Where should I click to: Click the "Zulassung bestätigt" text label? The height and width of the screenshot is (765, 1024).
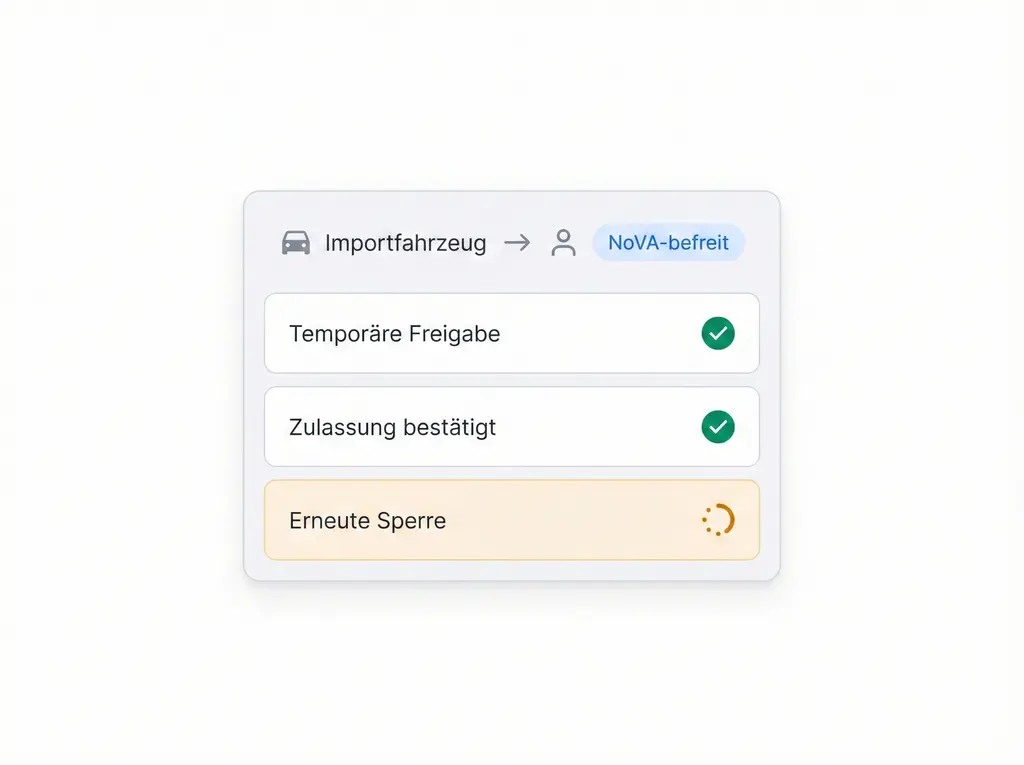[392, 428]
